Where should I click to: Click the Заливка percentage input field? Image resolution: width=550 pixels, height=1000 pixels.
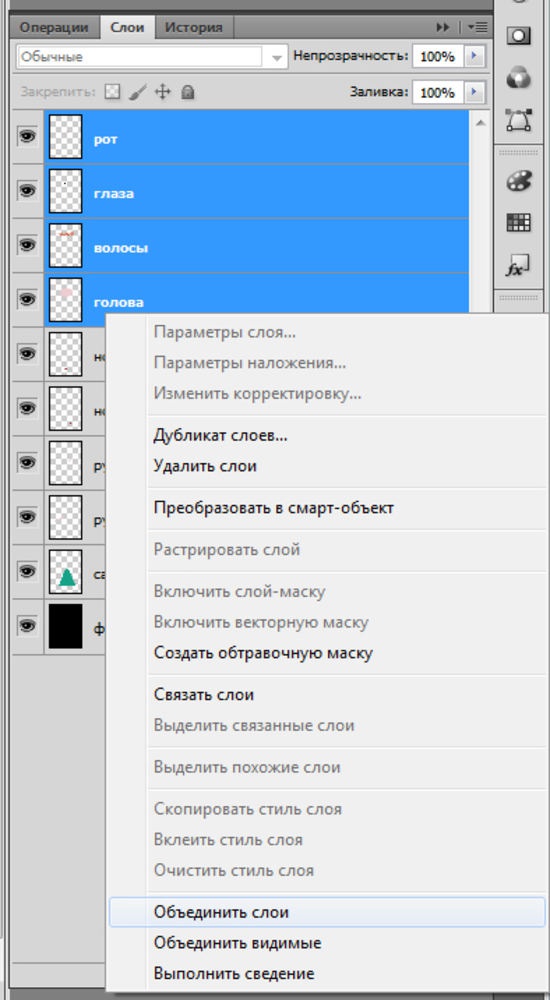(438, 92)
